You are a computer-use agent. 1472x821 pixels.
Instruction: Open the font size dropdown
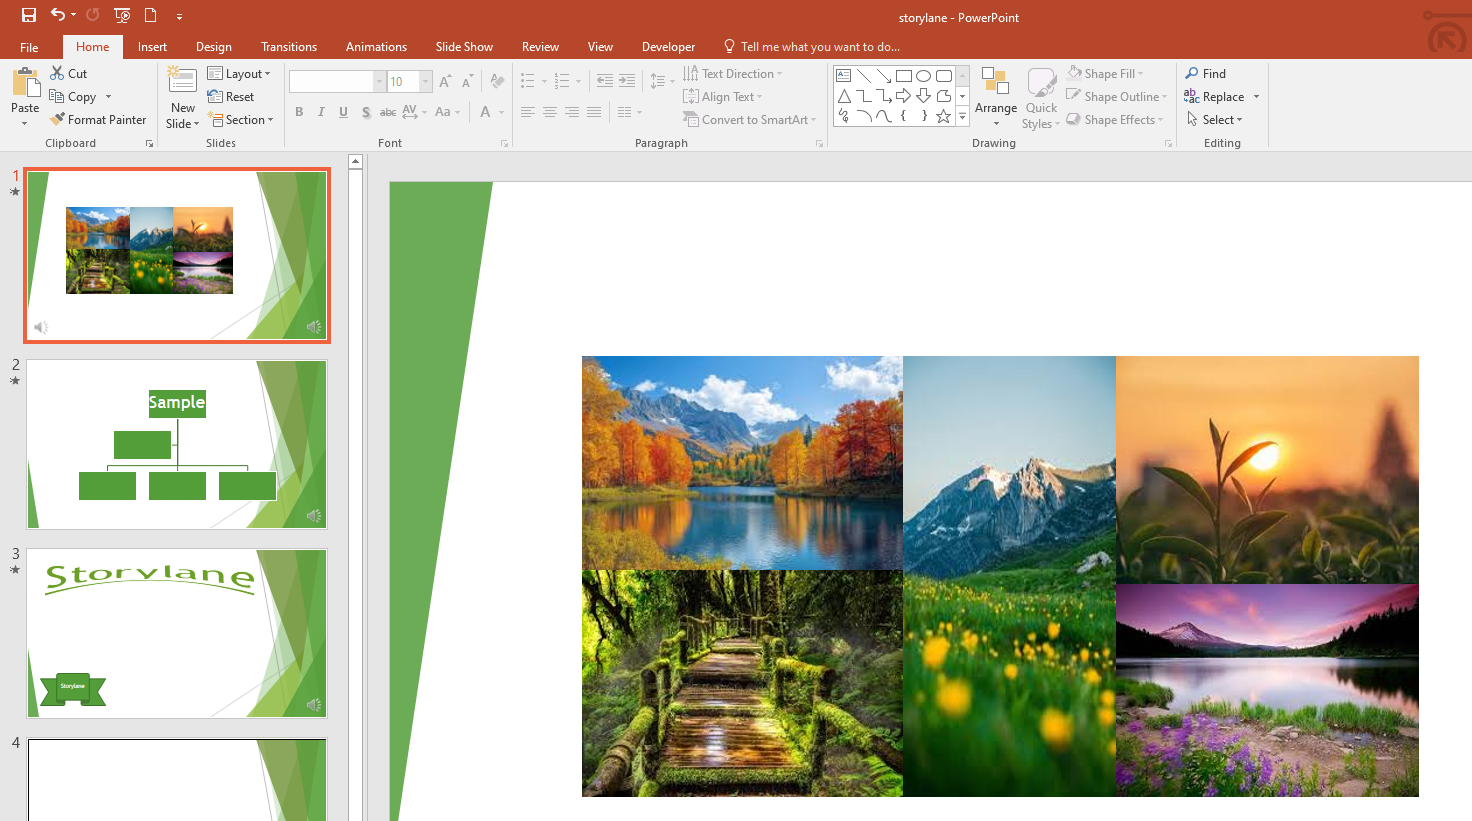pos(426,82)
